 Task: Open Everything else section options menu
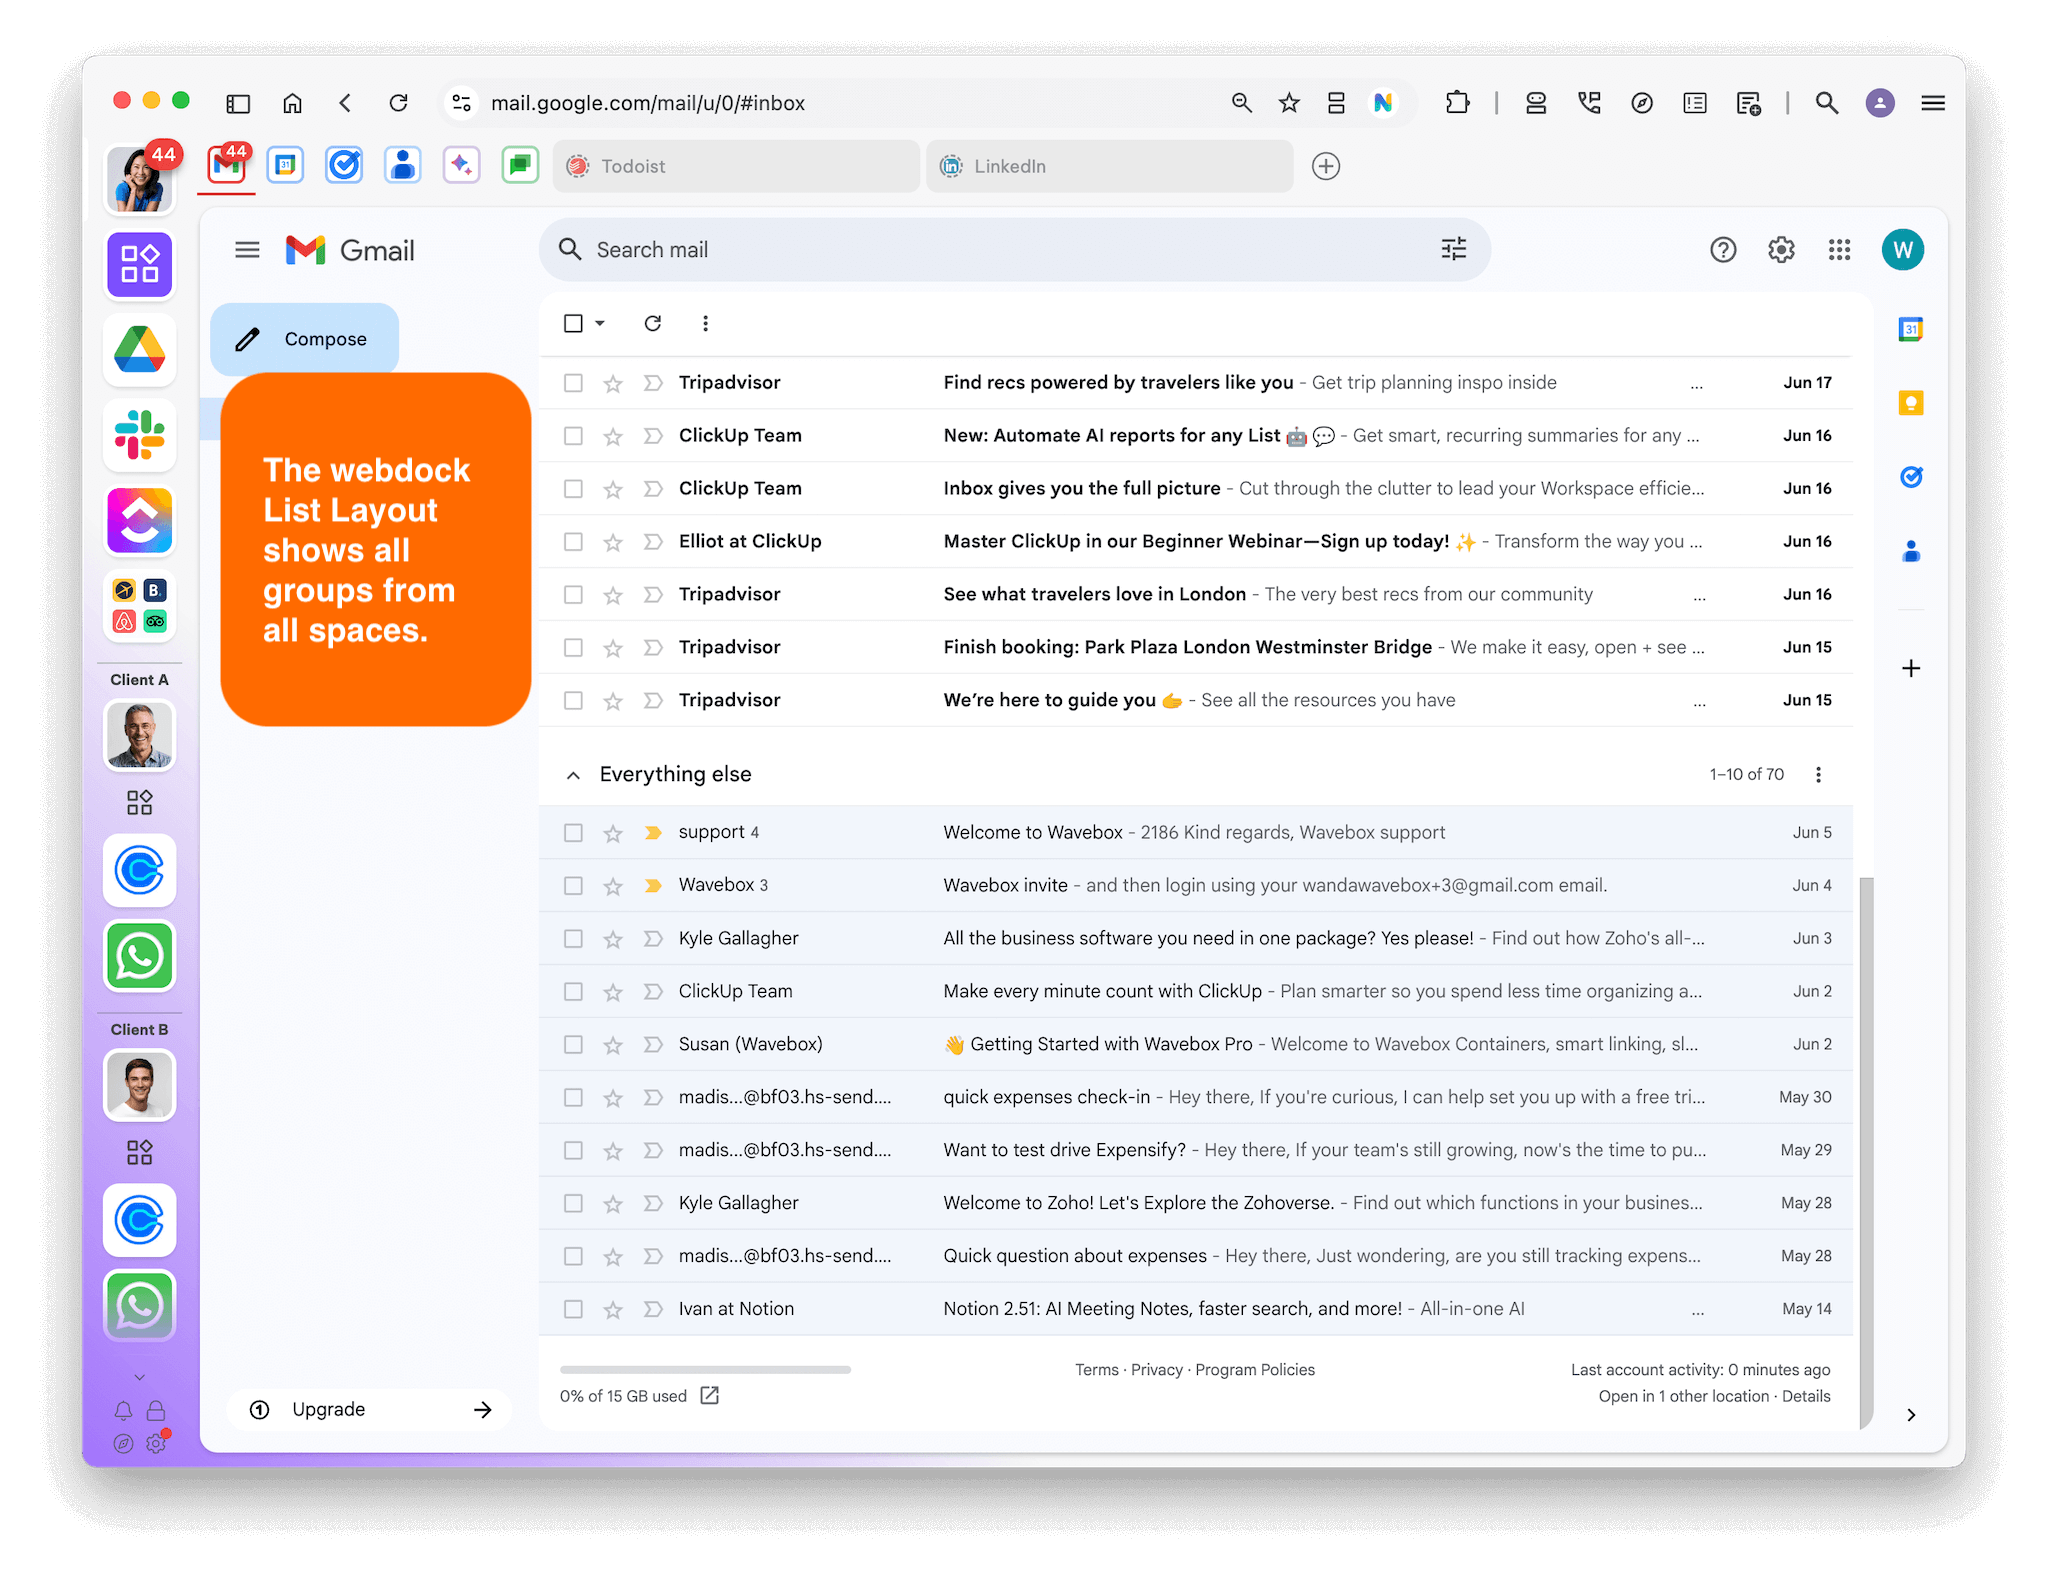point(1818,775)
